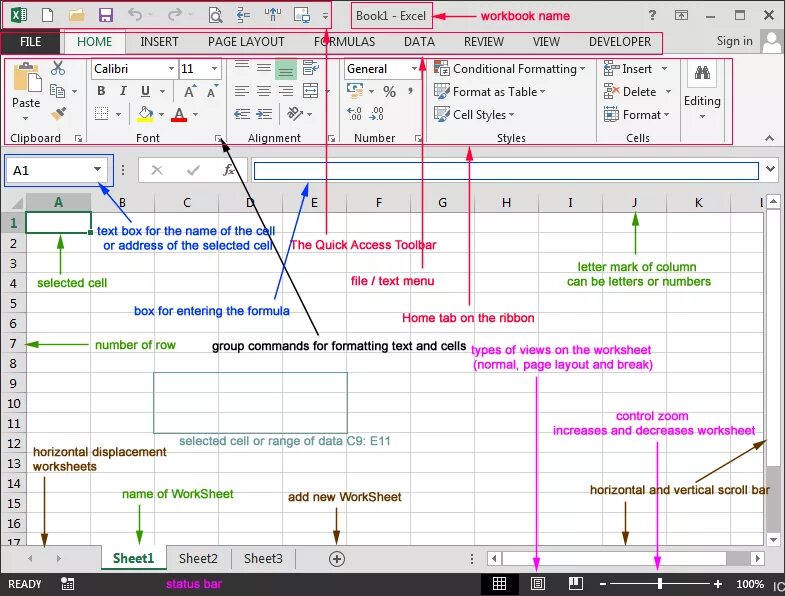Click the Page Layout view button in status bar
The image size is (785, 596).
(538, 583)
